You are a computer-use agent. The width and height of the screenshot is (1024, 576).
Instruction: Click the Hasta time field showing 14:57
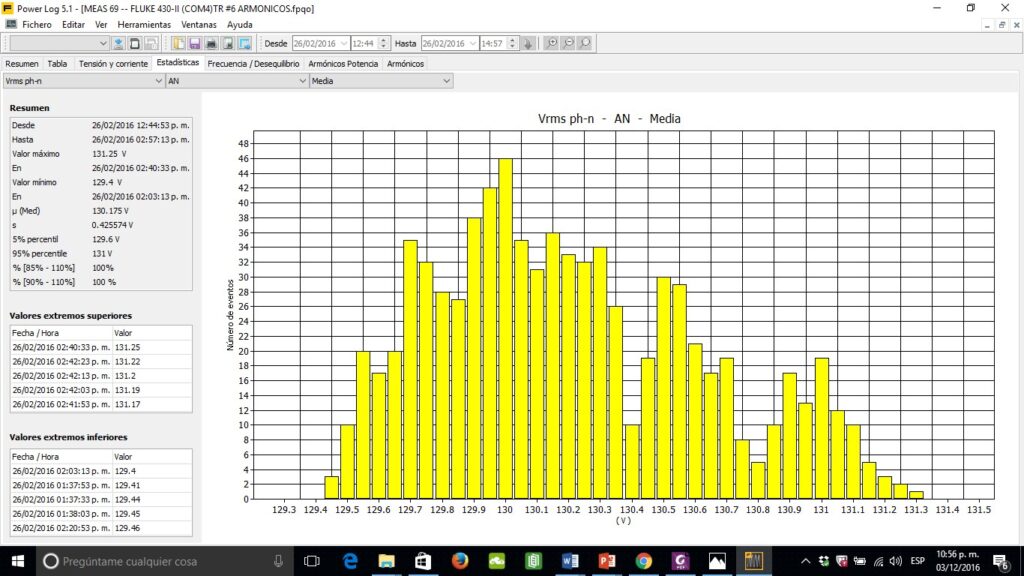[x=492, y=43]
